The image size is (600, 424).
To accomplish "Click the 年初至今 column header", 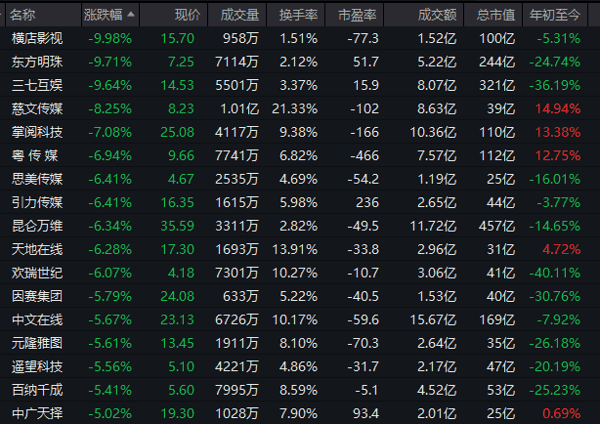I will [x=555, y=15].
